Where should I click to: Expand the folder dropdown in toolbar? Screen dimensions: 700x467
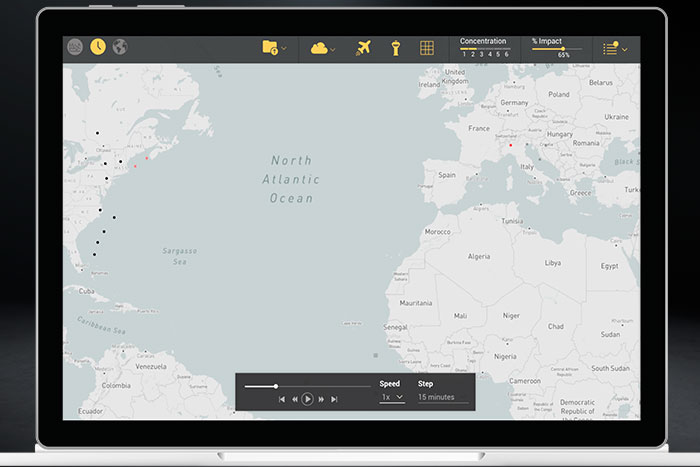(x=274, y=47)
